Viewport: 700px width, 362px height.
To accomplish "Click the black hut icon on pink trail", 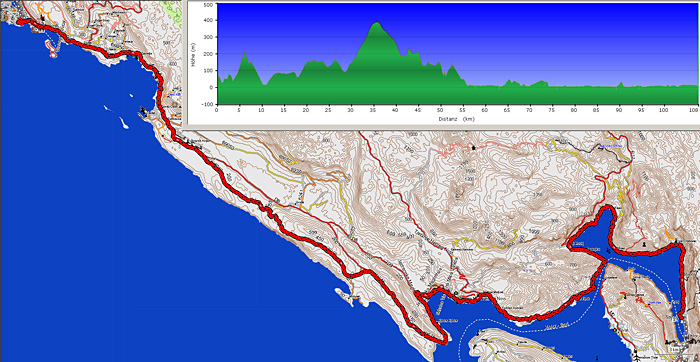I will [x=474, y=147].
